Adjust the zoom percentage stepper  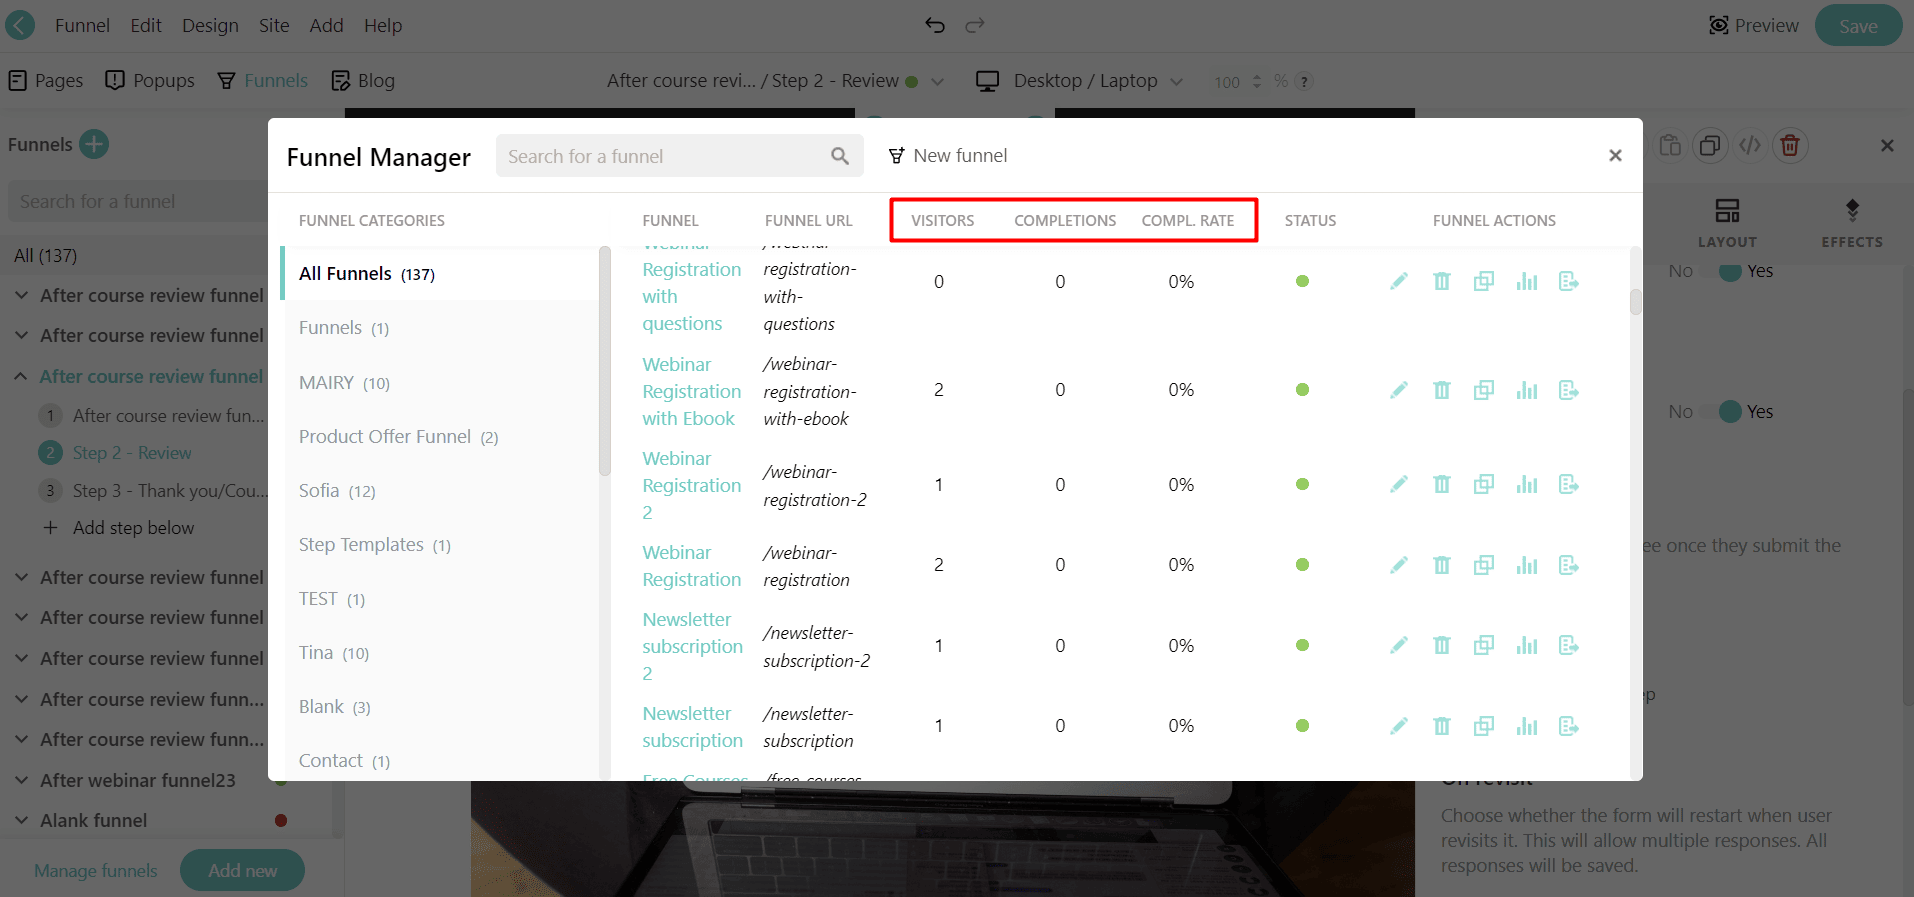click(x=1257, y=81)
